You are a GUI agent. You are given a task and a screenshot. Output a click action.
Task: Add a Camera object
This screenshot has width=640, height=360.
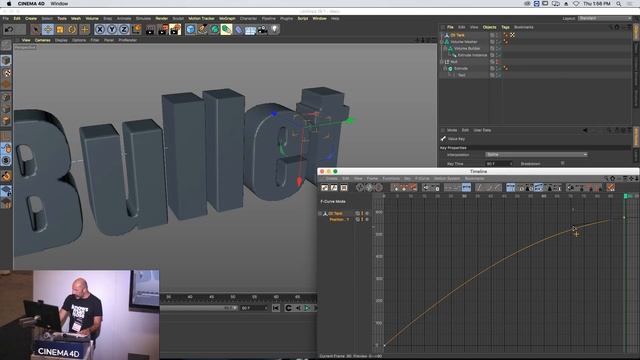[262, 29]
